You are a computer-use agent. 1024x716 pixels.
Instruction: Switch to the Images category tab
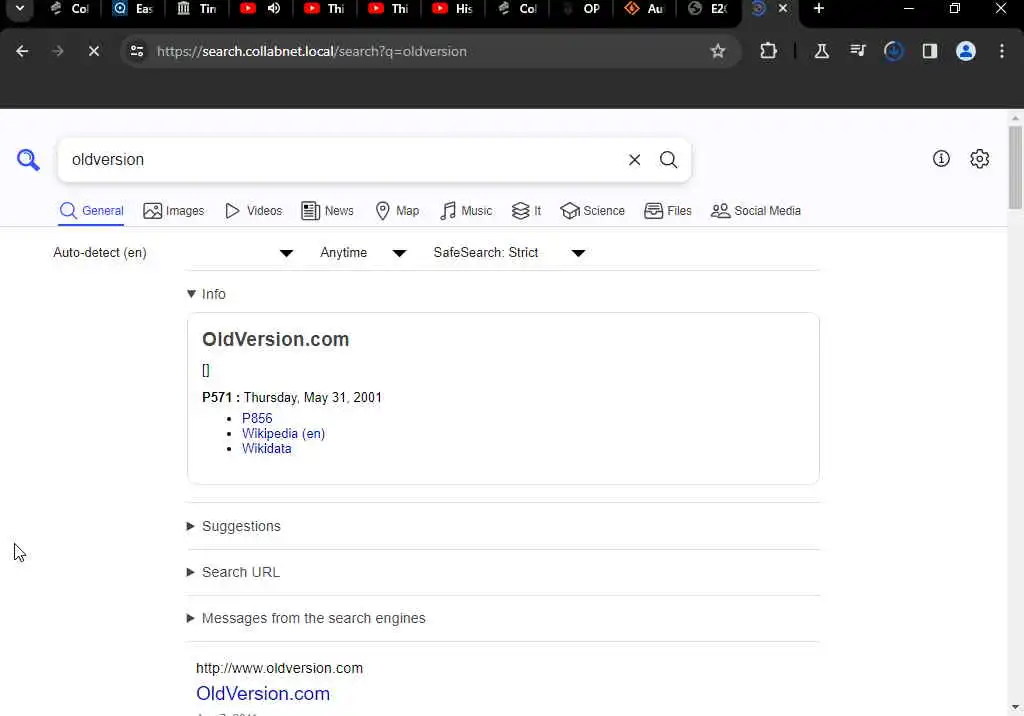(x=174, y=210)
